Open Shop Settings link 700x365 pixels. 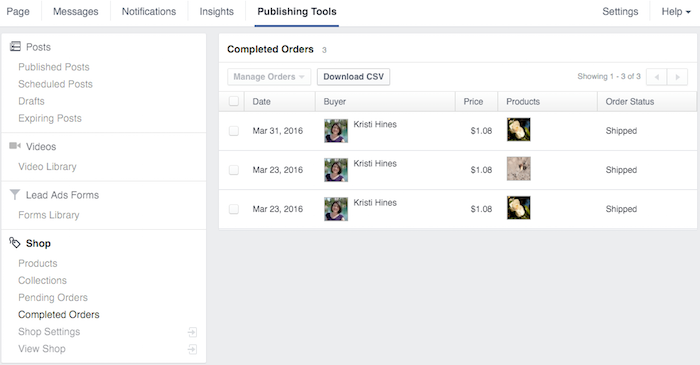49,332
